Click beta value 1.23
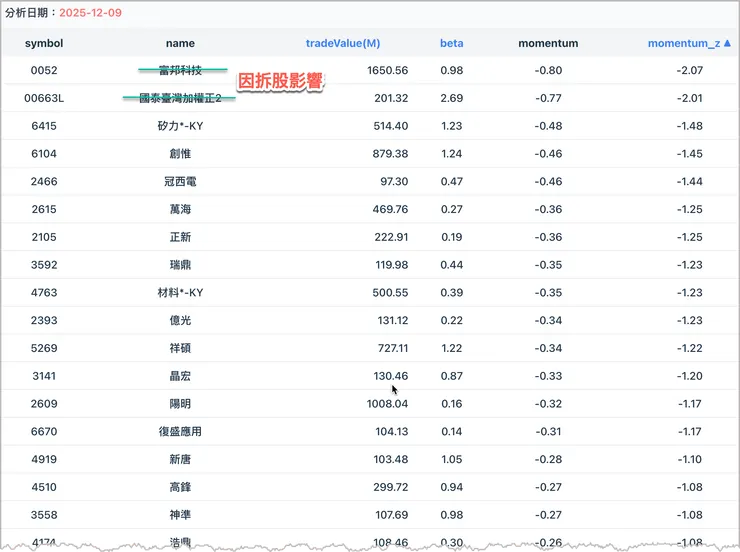 click(452, 126)
